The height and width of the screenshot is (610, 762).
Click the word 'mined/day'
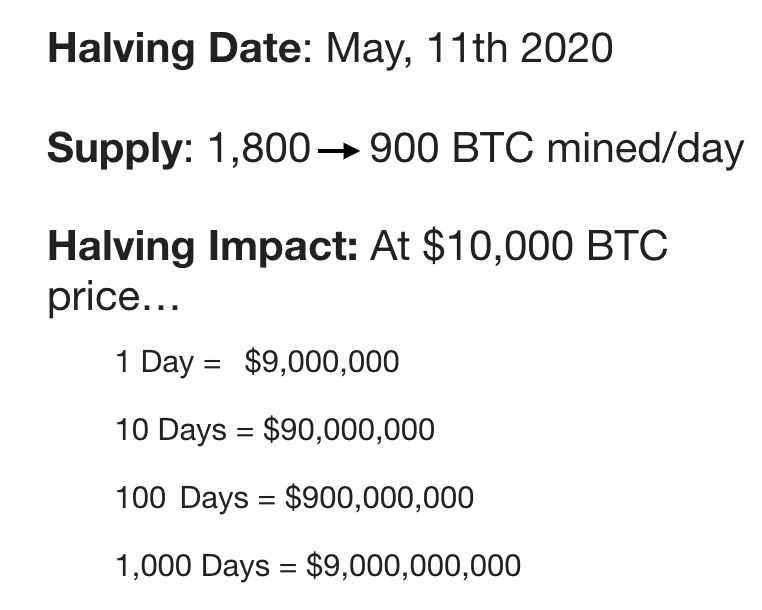coord(646,149)
